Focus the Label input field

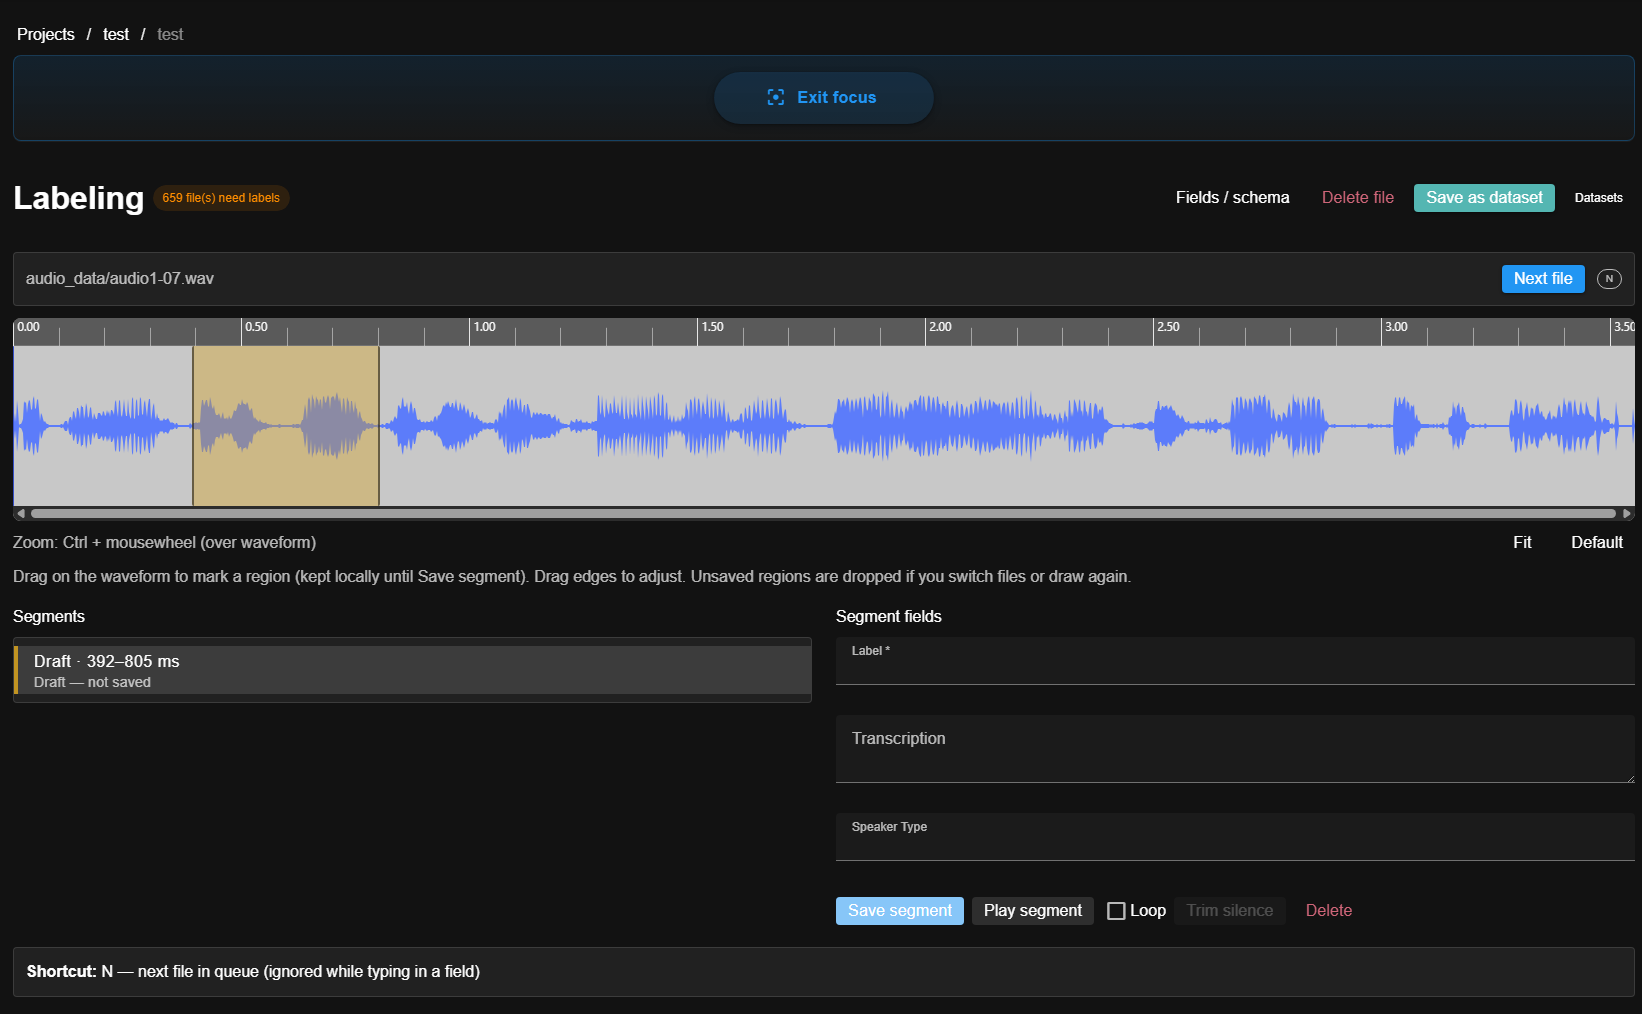click(1235, 661)
